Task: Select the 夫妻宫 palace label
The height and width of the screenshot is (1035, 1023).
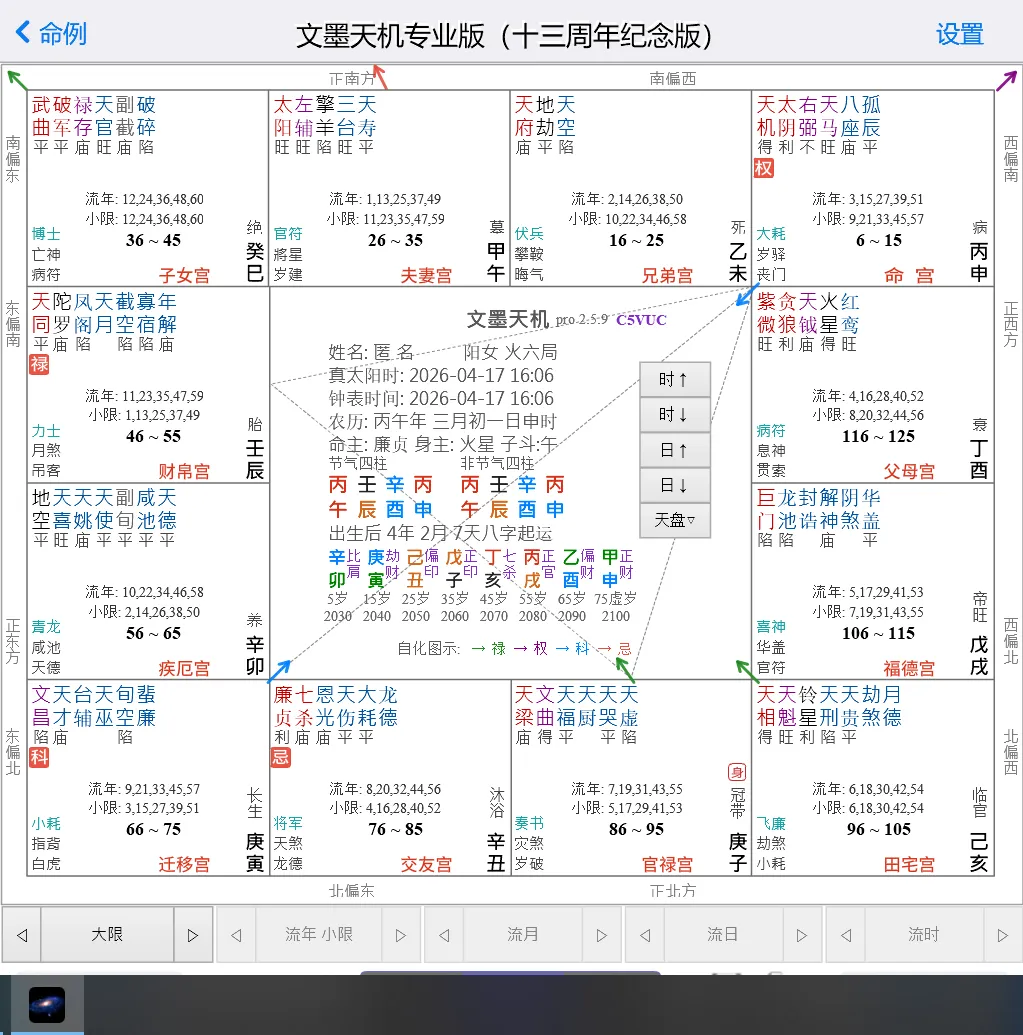Action: click(426, 275)
